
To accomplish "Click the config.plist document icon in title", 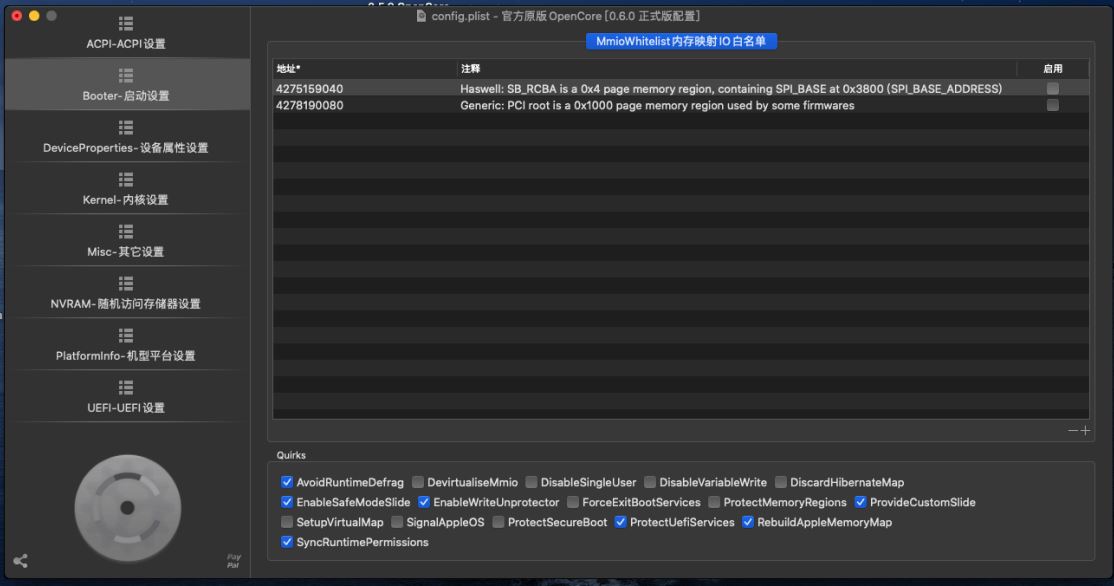I will click(x=421, y=16).
